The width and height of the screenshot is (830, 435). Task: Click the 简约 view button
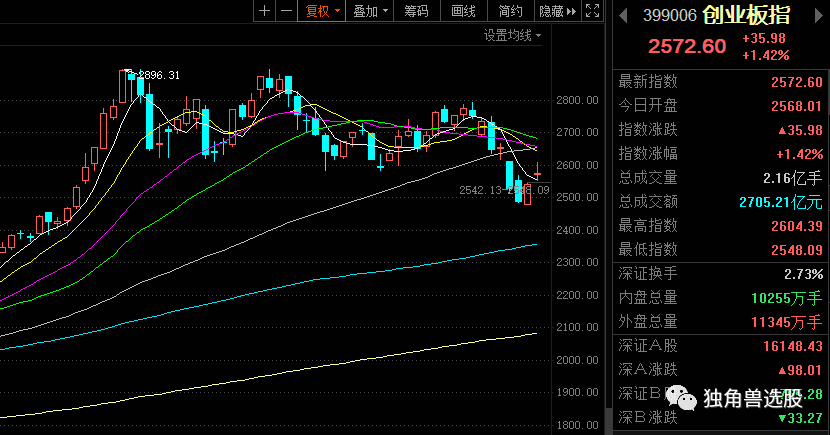coord(510,11)
